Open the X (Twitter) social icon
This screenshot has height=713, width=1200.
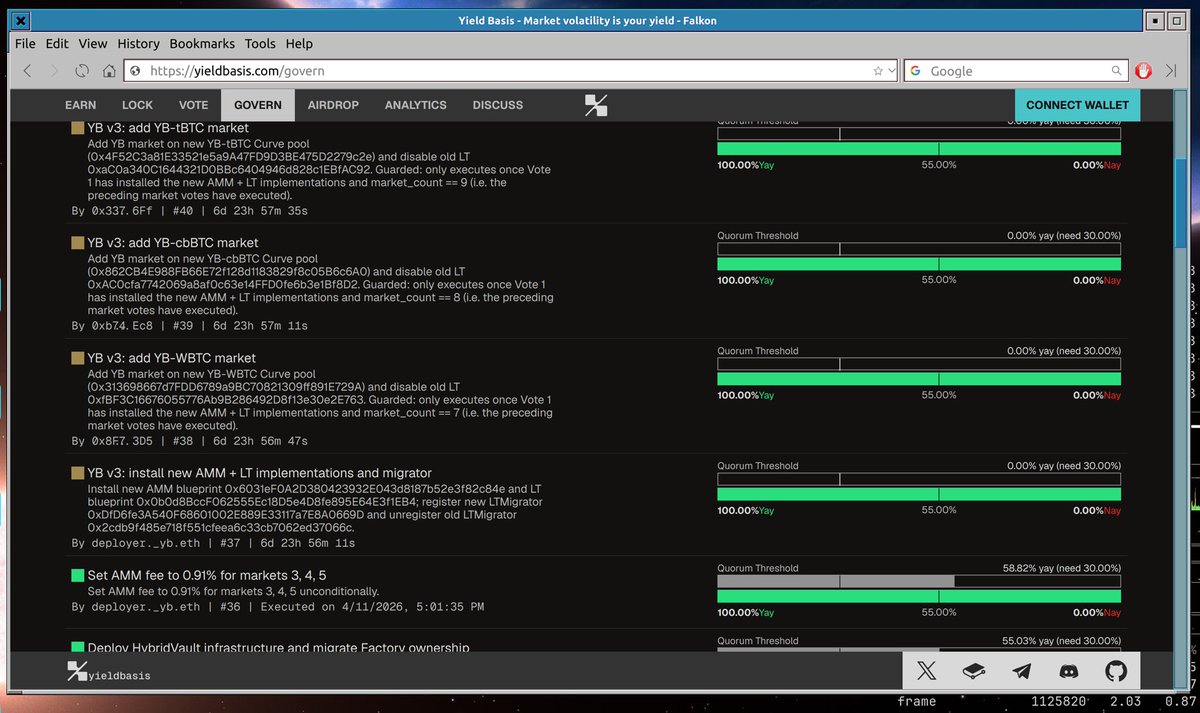(x=926, y=672)
